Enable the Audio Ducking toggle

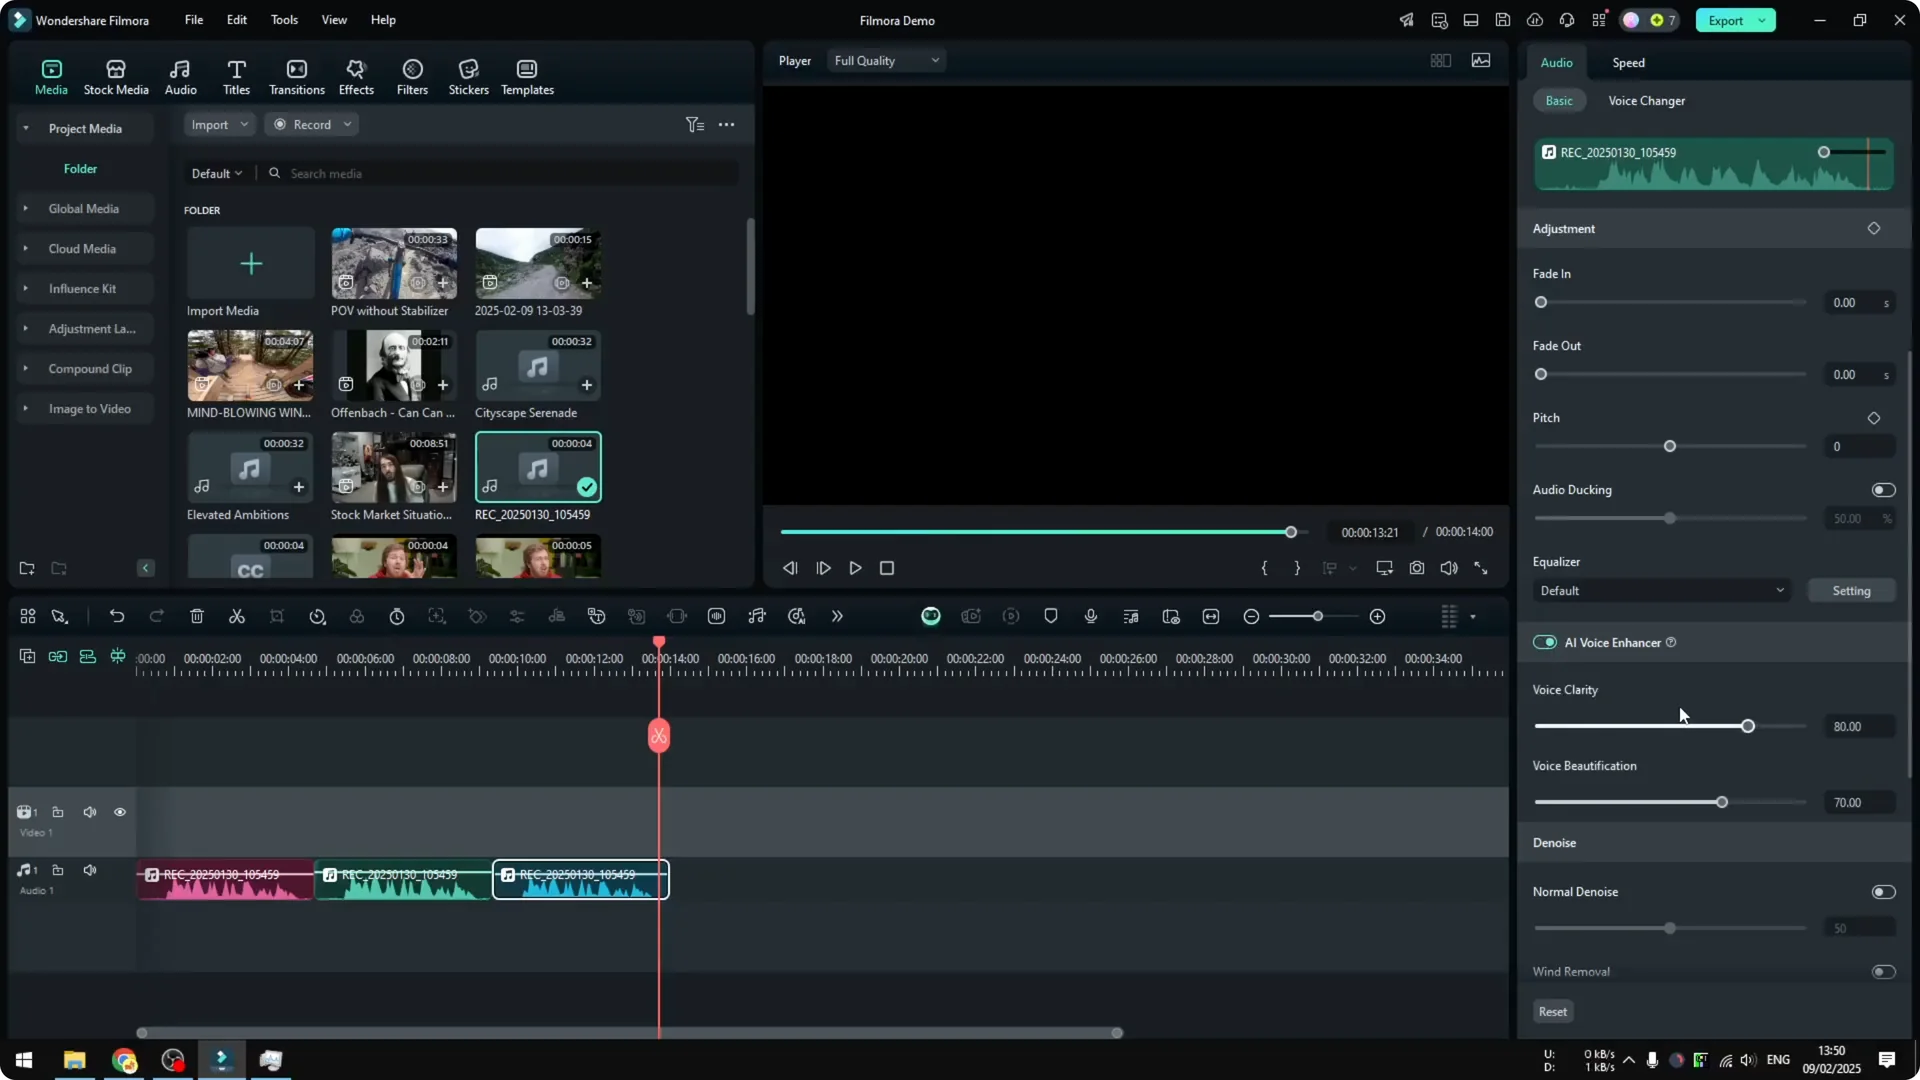point(1883,490)
